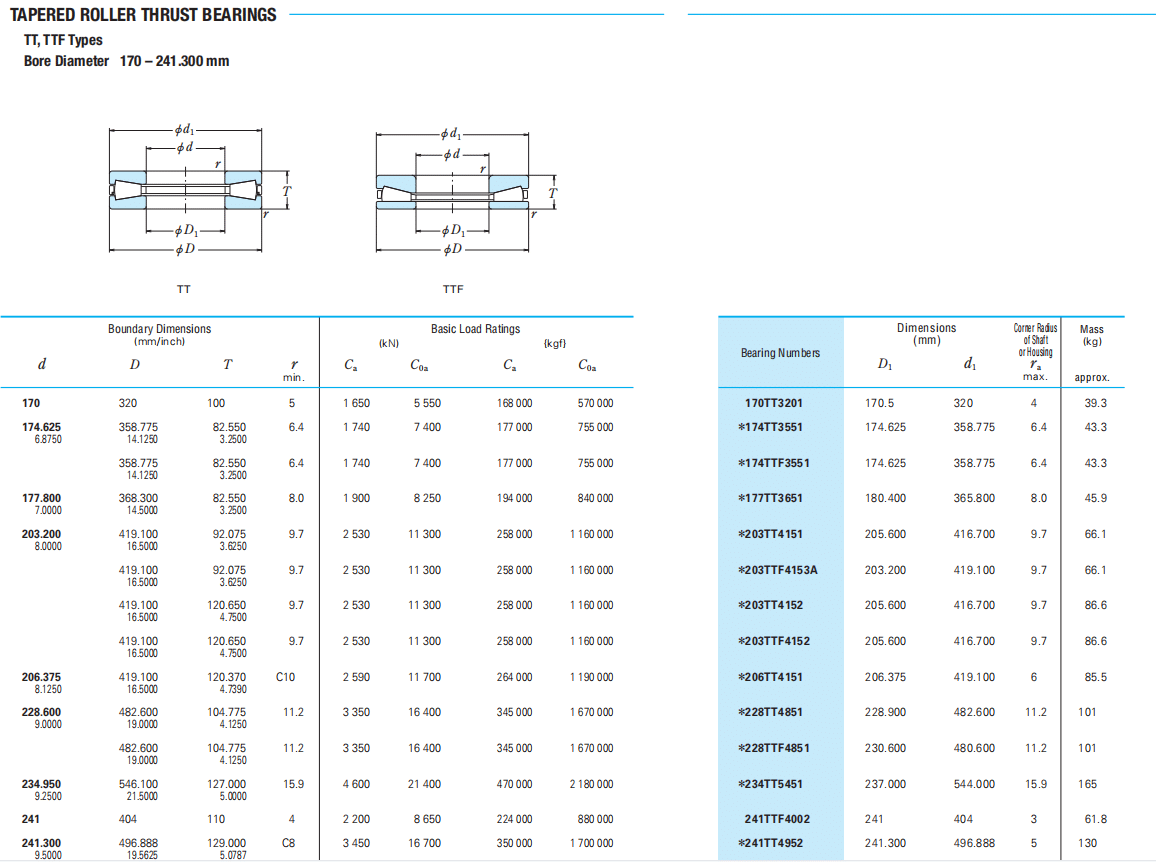Click the mass value 39.3

[1095, 404]
